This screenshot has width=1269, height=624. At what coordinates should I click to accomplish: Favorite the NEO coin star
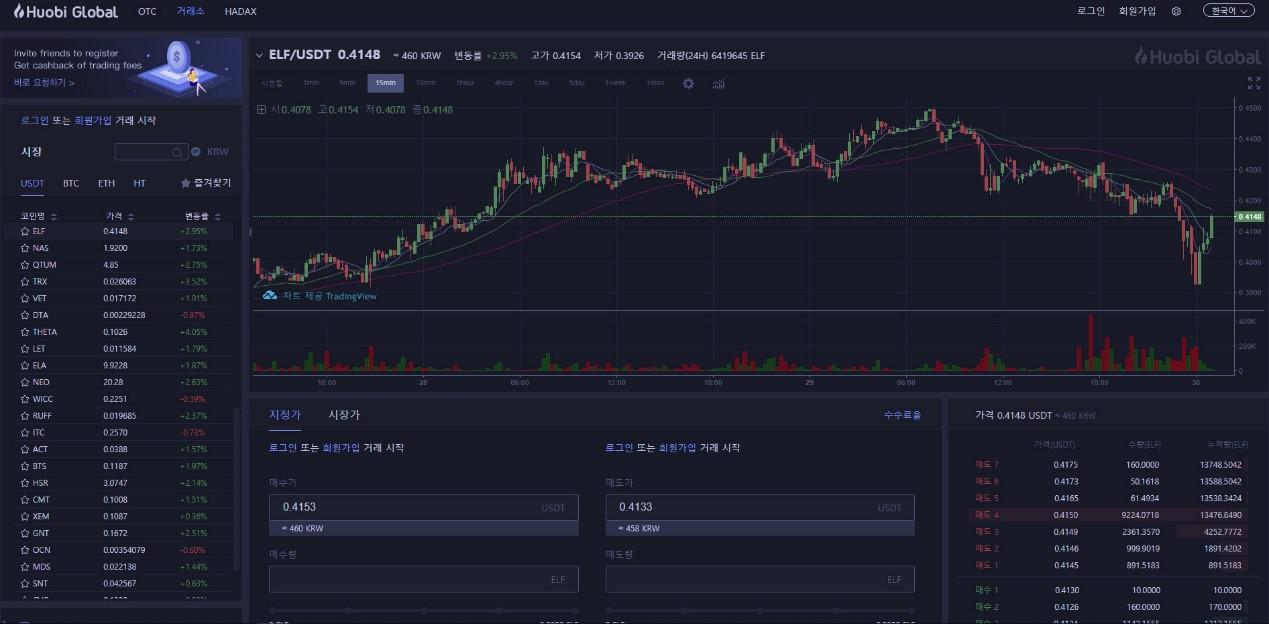25,382
